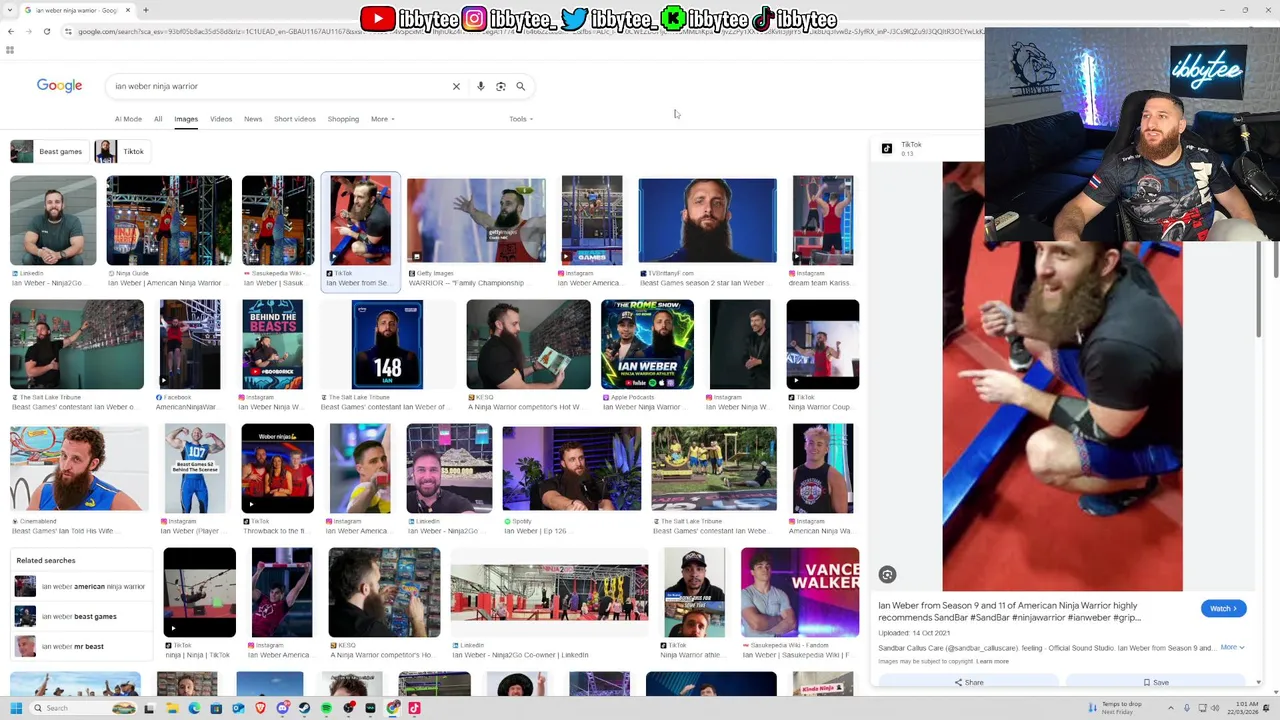Clear the search box with the X icon
Viewport: 1280px width, 720px height.
[456, 86]
